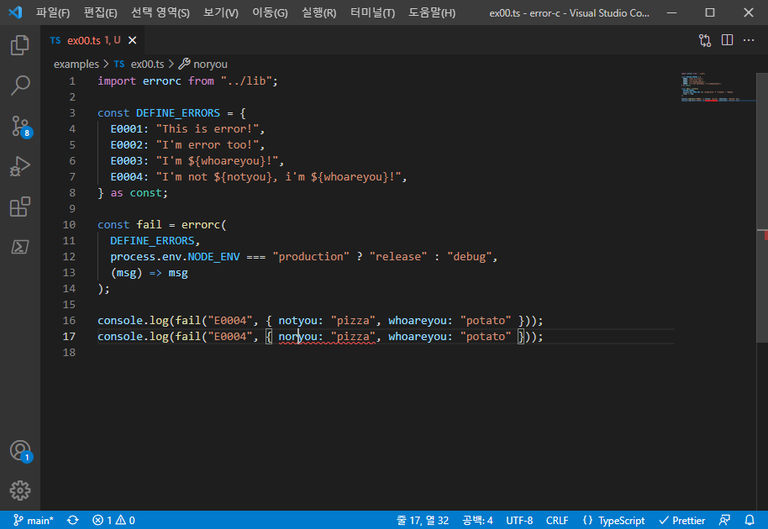Open the Manage gear settings menu

pyautogui.click(x=20, y=490)
